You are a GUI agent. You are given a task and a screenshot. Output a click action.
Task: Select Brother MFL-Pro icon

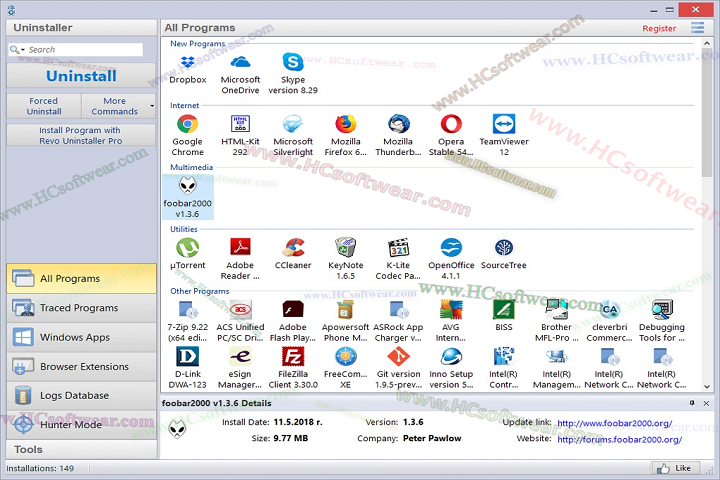point(556,310)
